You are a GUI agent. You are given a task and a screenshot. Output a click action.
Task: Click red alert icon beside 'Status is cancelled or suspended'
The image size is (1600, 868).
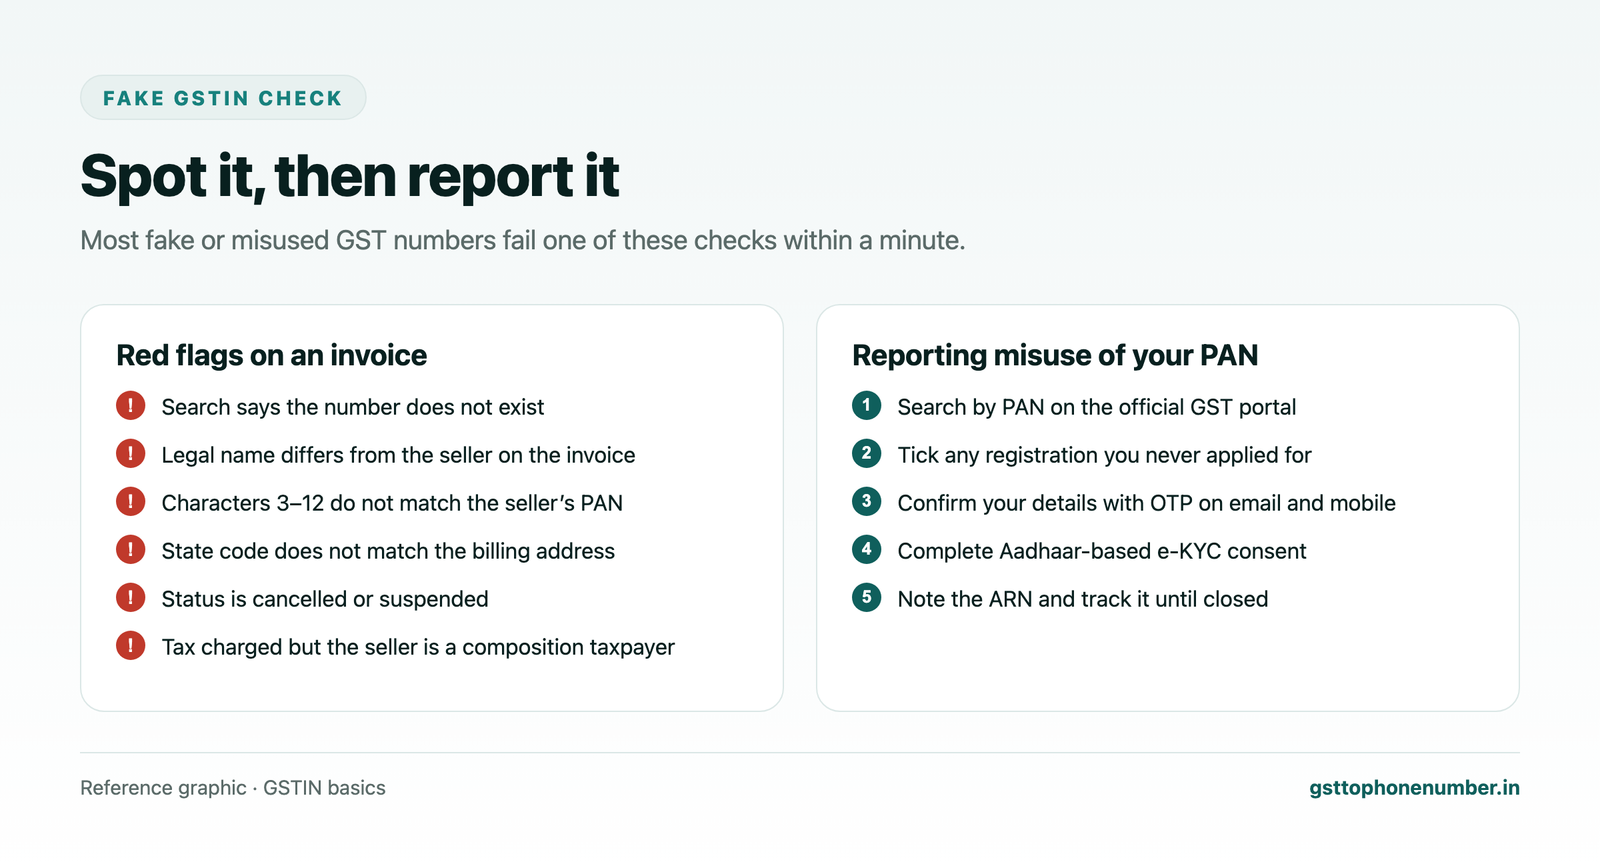point(130,598)
